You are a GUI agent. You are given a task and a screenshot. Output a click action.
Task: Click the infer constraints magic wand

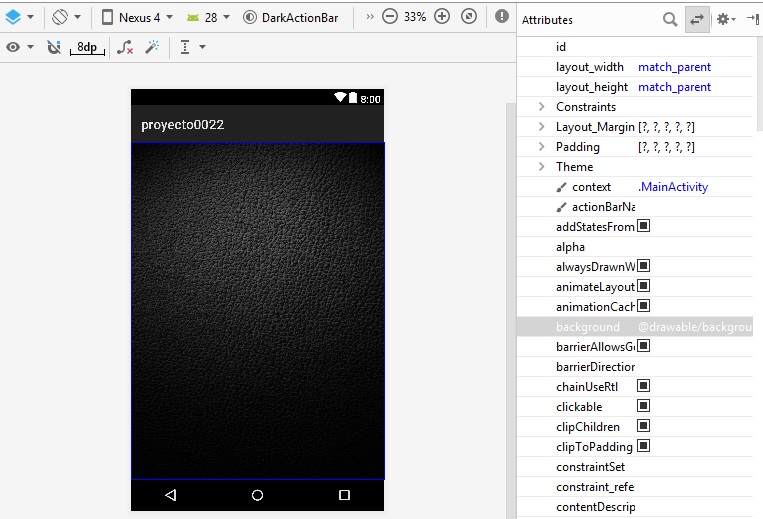point(152,47)
